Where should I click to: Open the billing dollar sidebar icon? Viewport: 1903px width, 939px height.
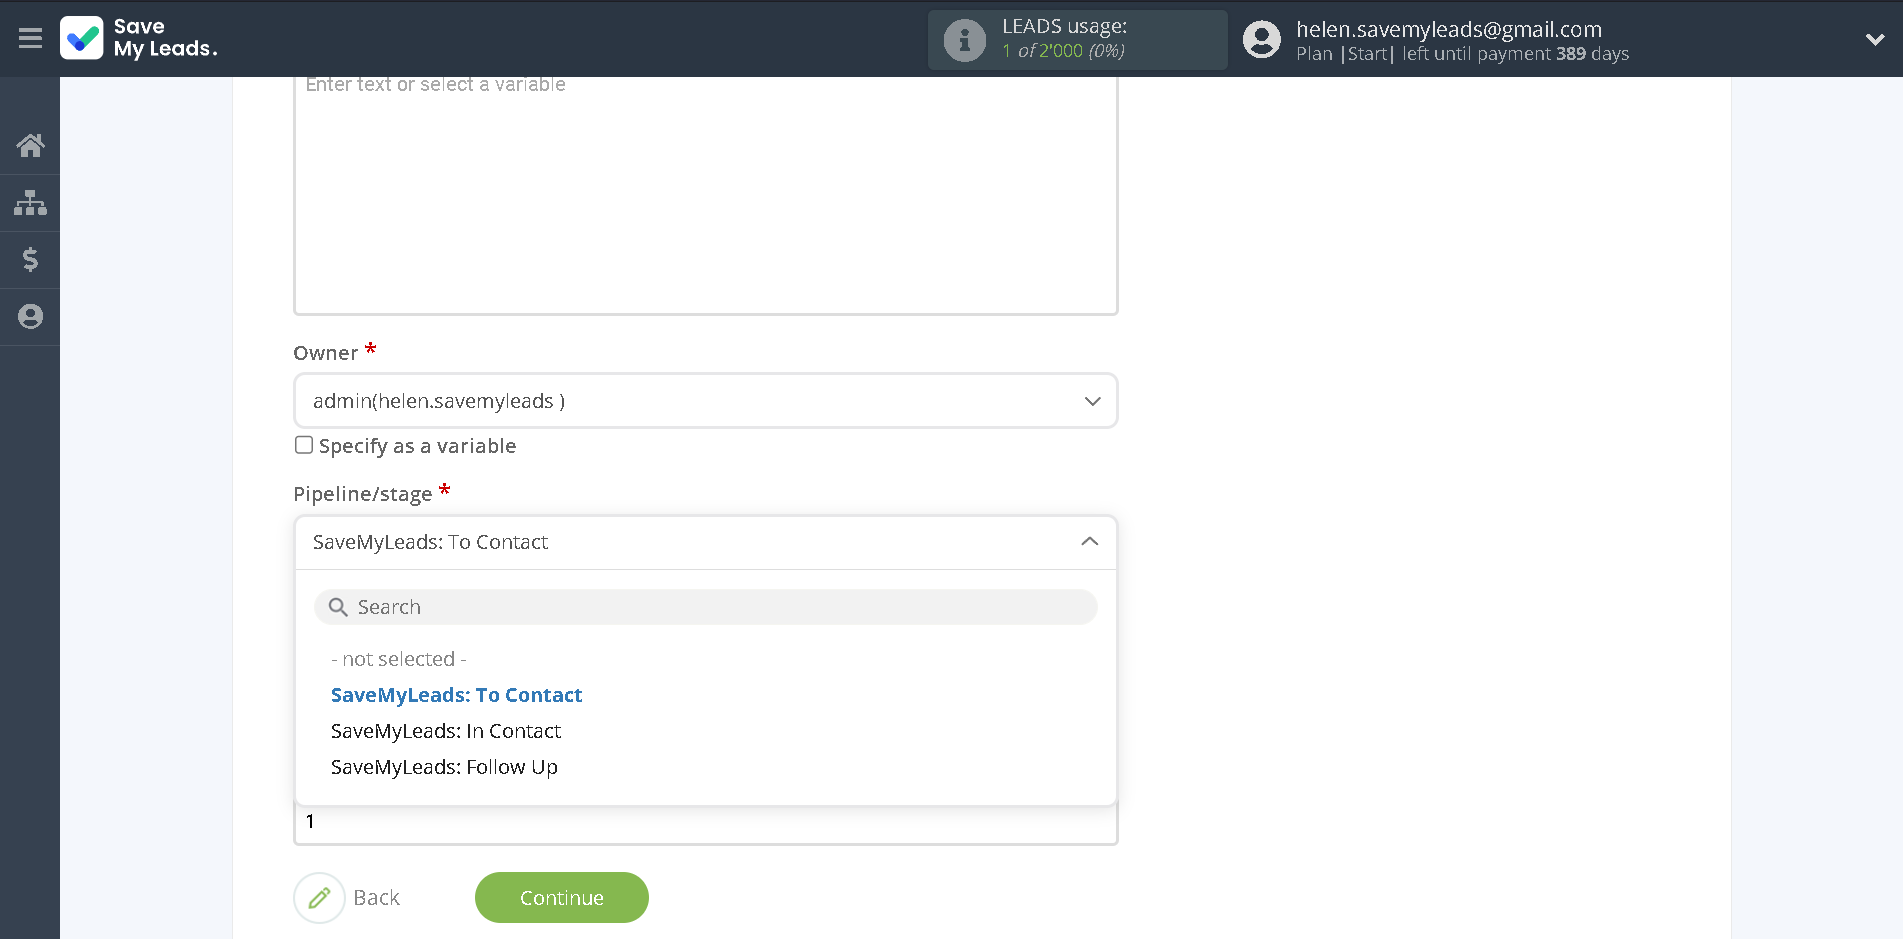pos(30,260)
